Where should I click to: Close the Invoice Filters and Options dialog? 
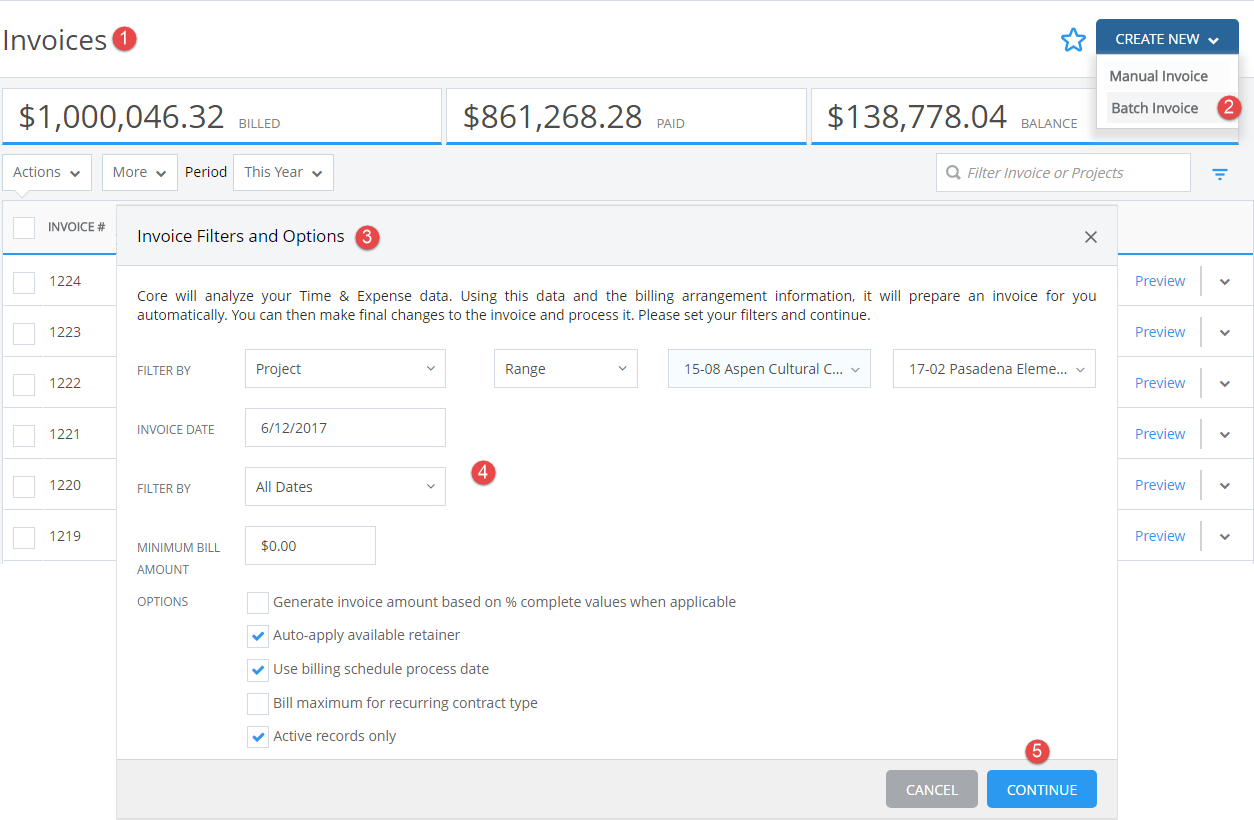[1091, 237]
